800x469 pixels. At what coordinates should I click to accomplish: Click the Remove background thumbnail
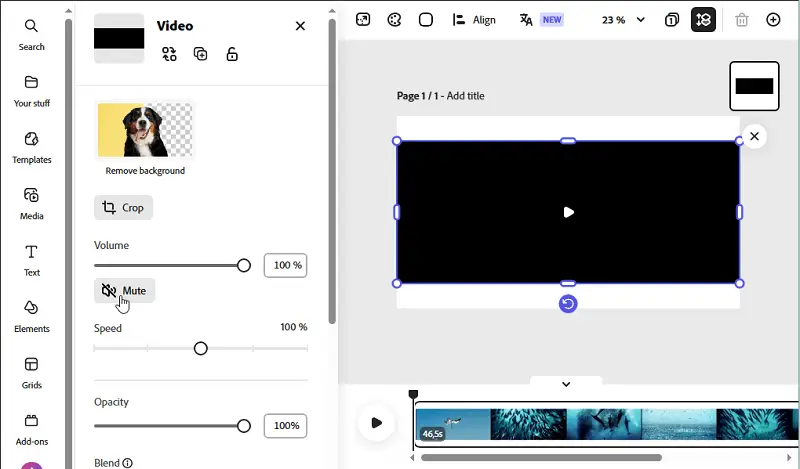tap(145, 130)
